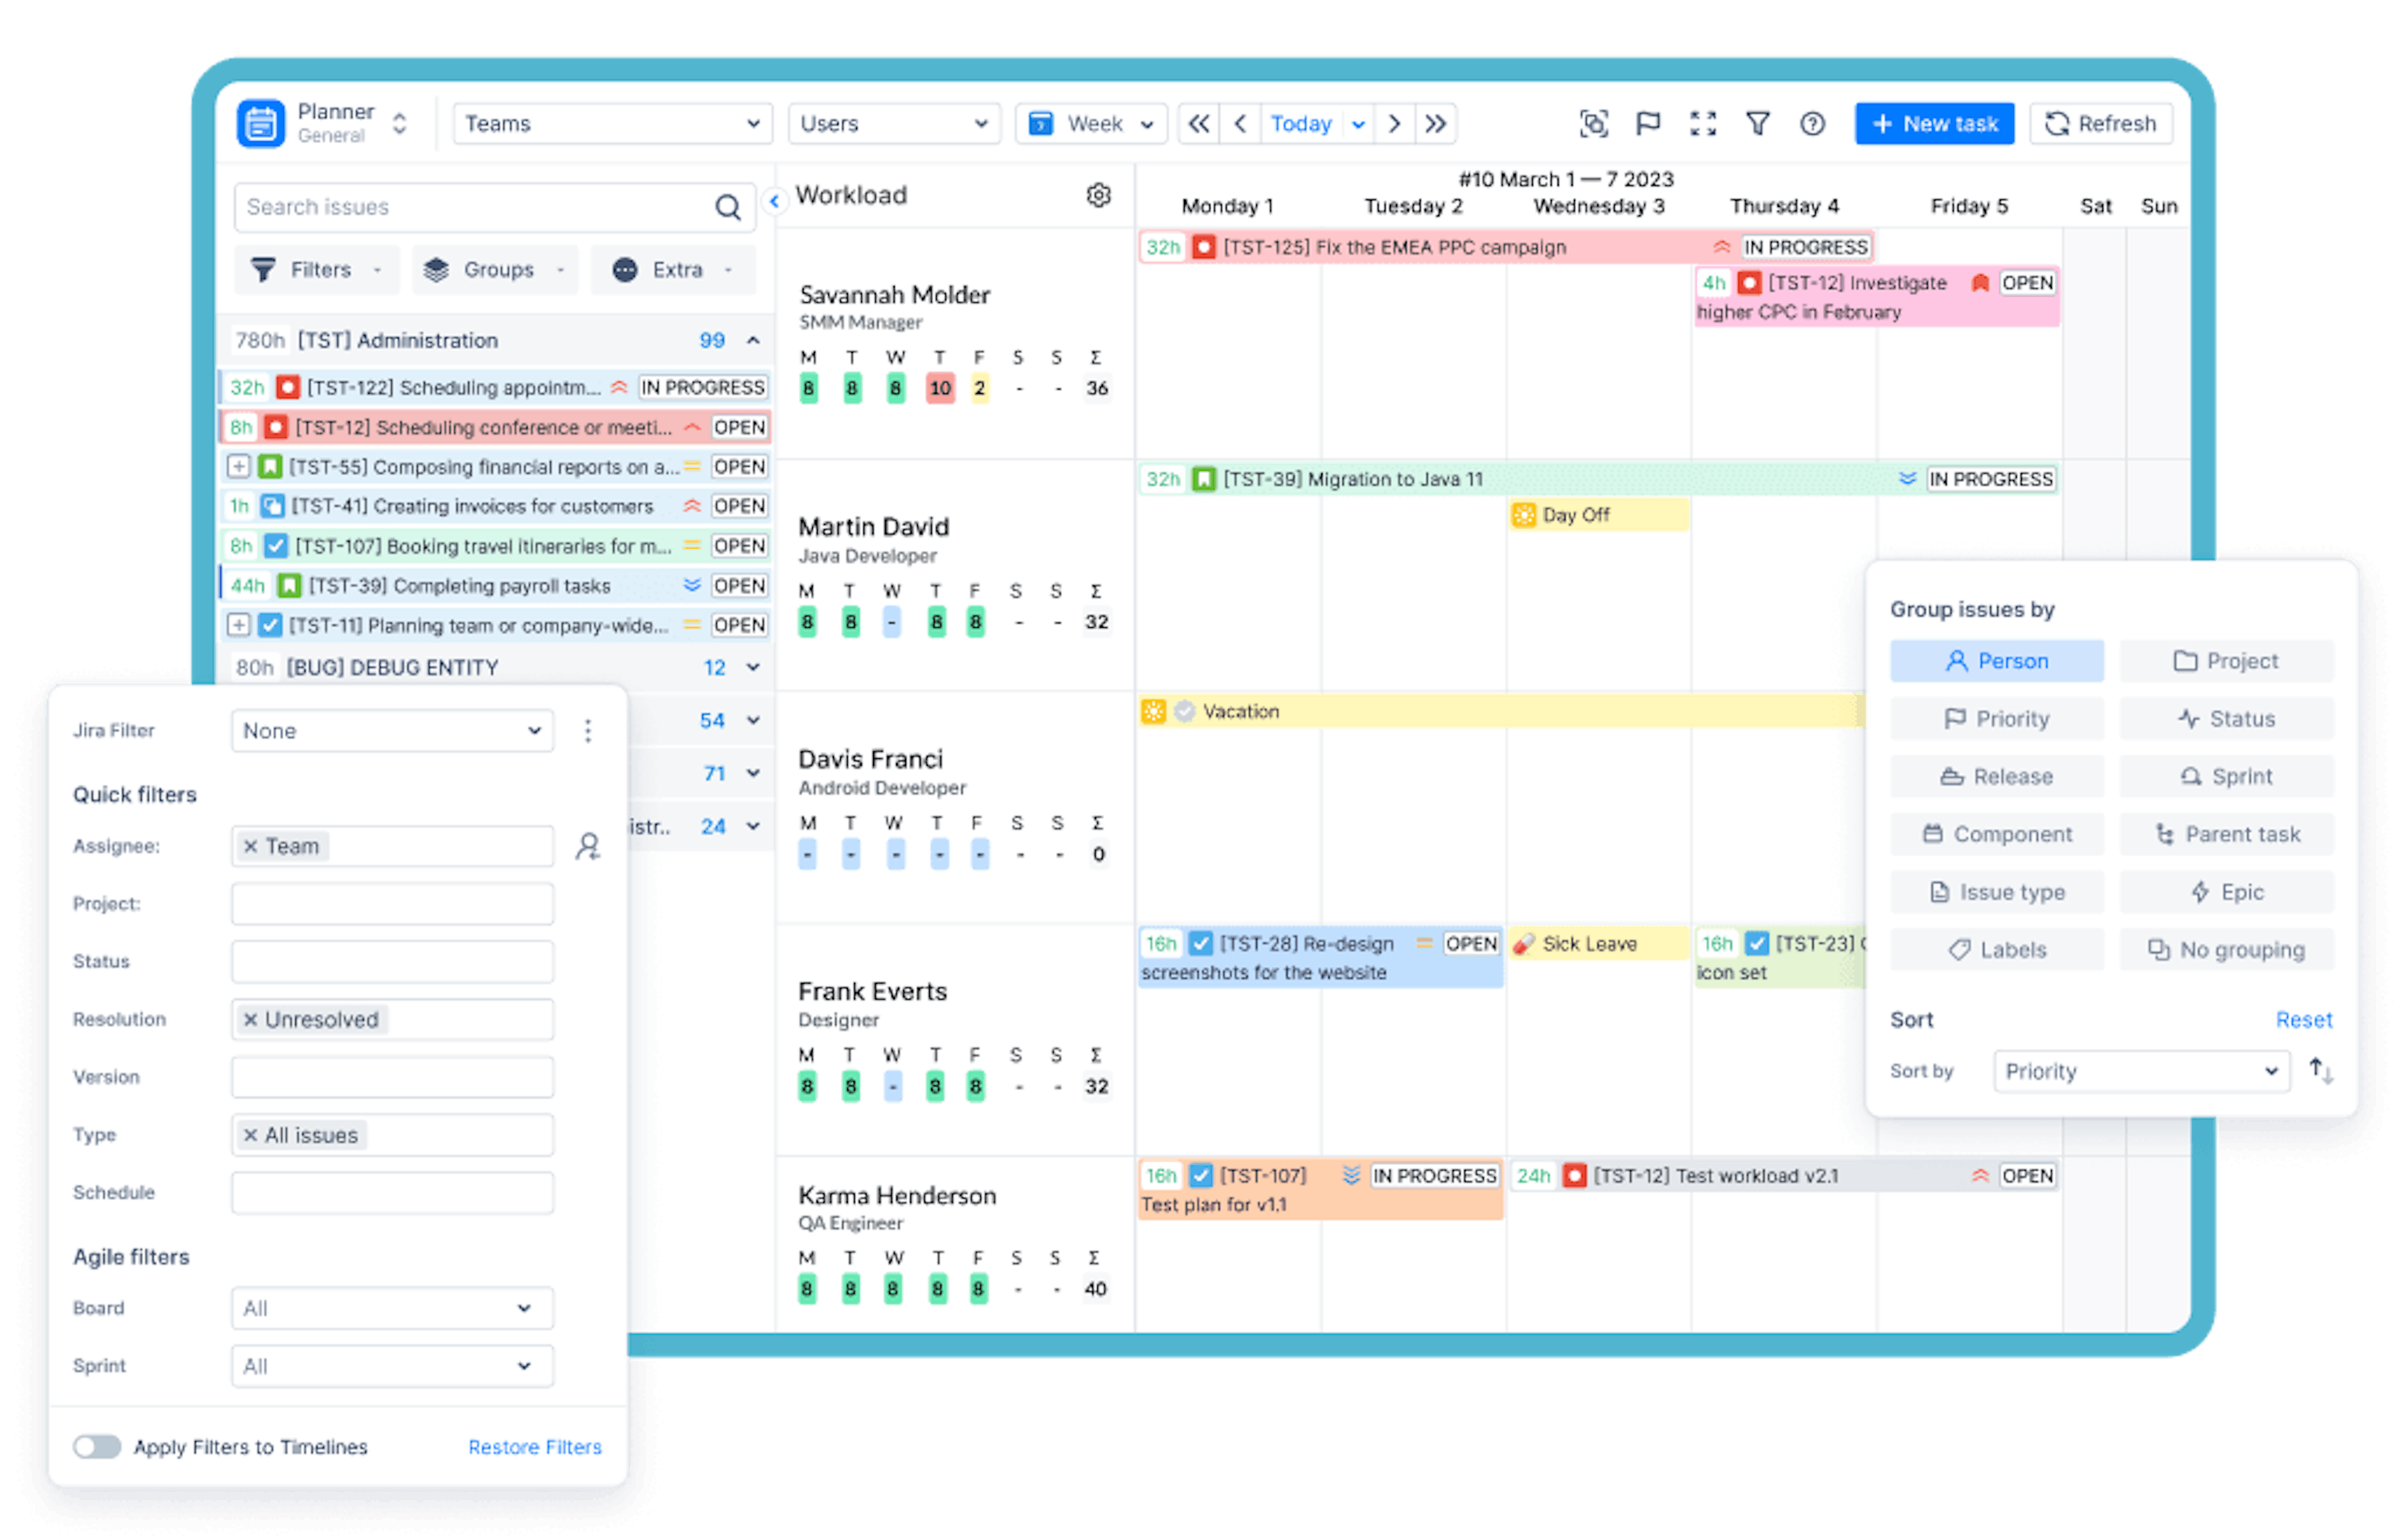Enter fullscreen mode via expand icon
2408x1536 pixels.
1702,124
